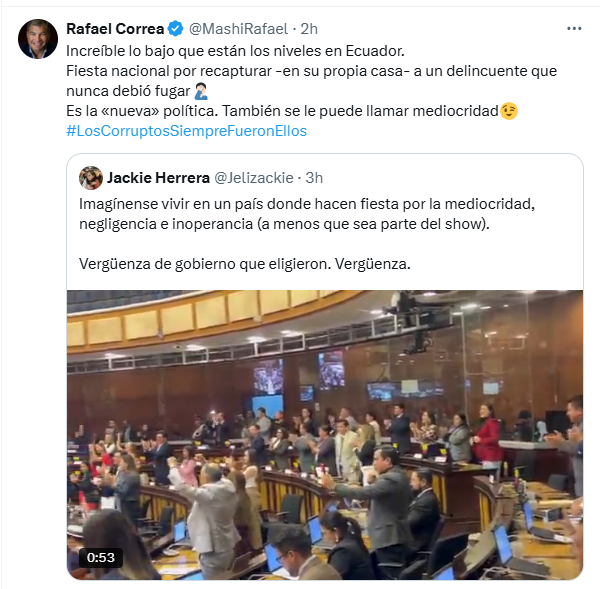Open hashtag #LosCorruptosSiempreFueronEllos
Viewport: 600px width, 589px height.
[x=186, y=131]
